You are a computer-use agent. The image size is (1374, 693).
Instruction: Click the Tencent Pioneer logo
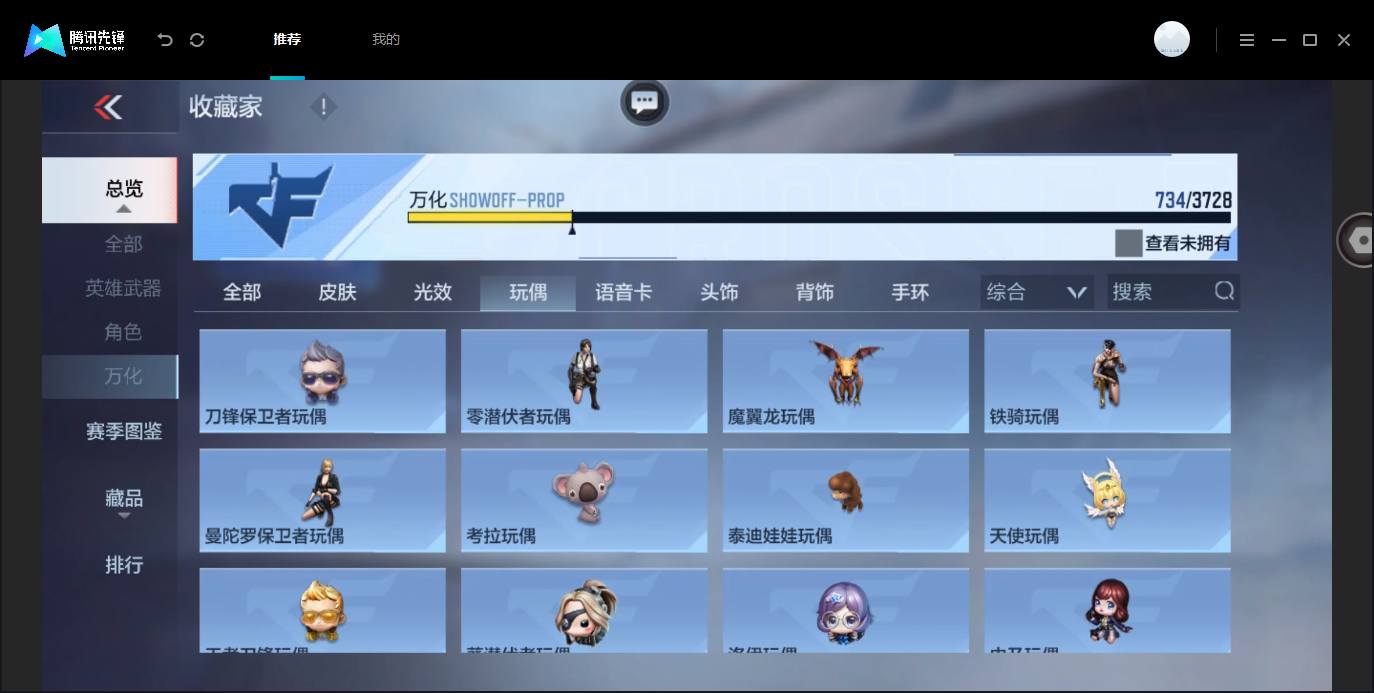[75, 40]
